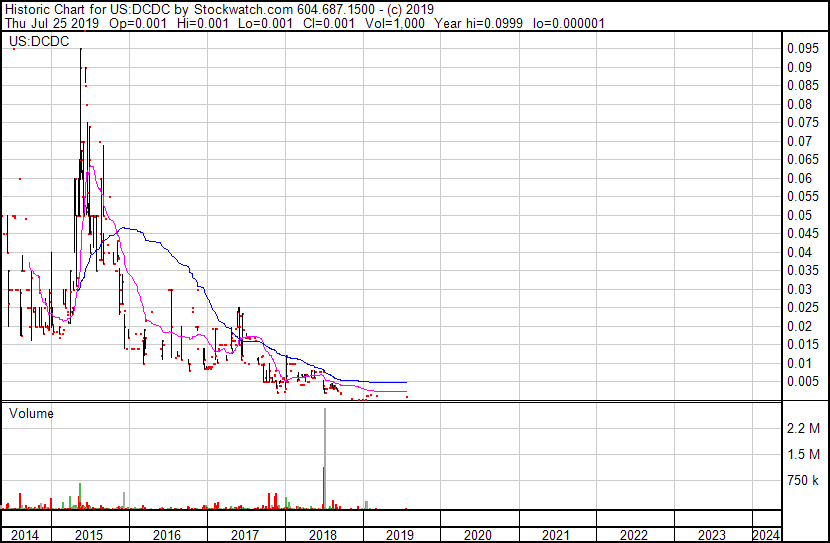
Task: Click the 2024 year label on axis
Action: coord(766,535)
